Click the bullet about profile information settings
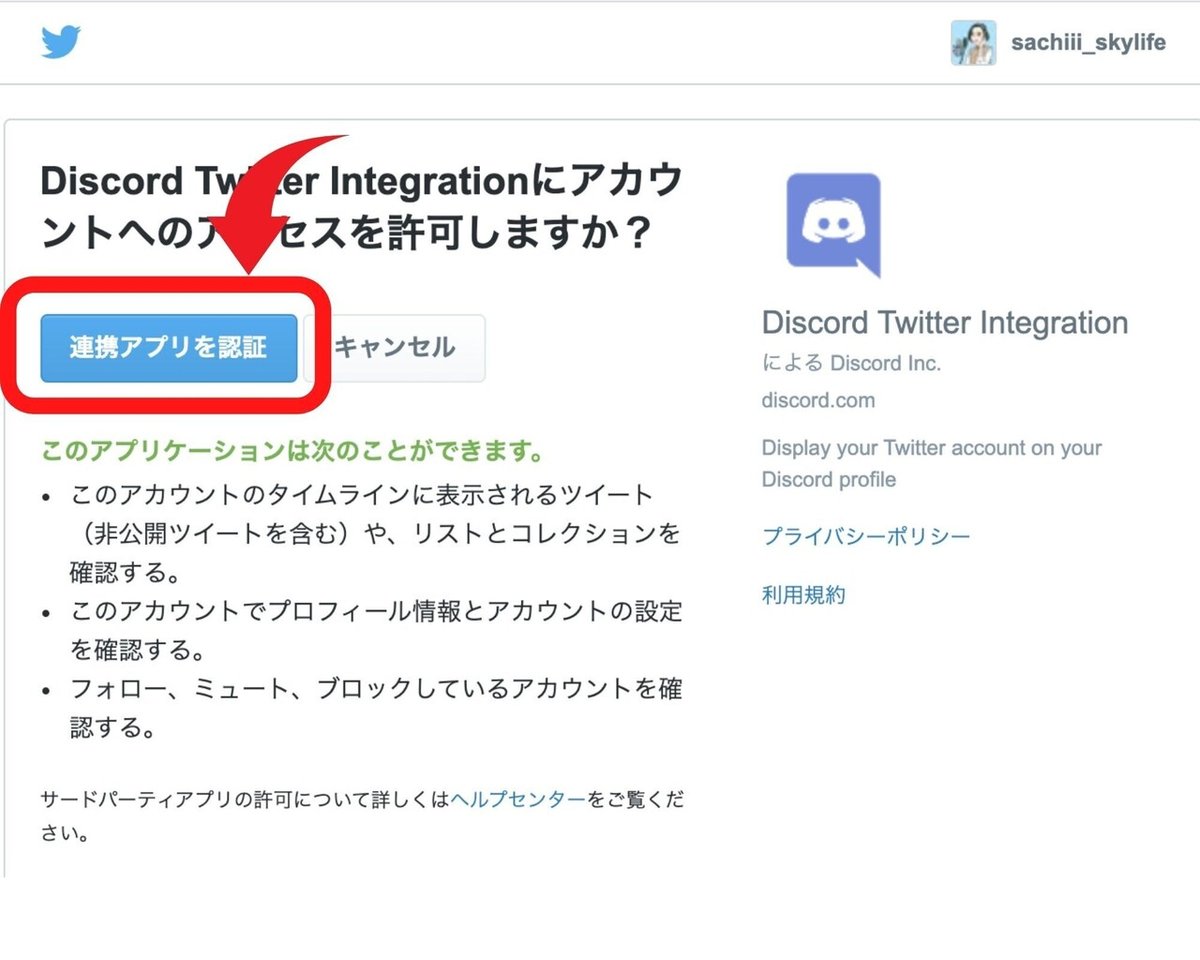This screenshot has height=960, width=1200. (375, 630)
